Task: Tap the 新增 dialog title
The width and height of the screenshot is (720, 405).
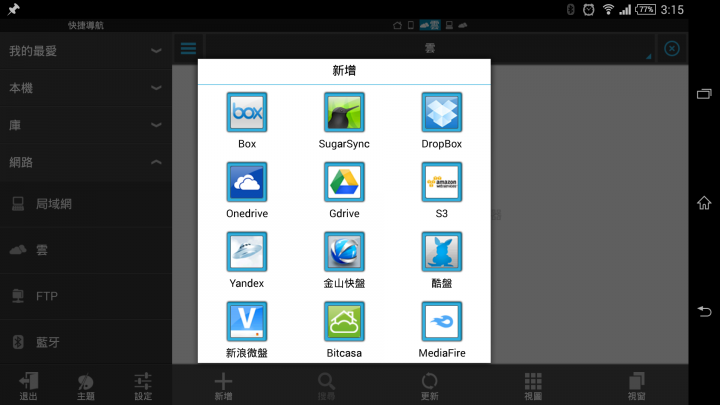Action: [x=344, y=71]
